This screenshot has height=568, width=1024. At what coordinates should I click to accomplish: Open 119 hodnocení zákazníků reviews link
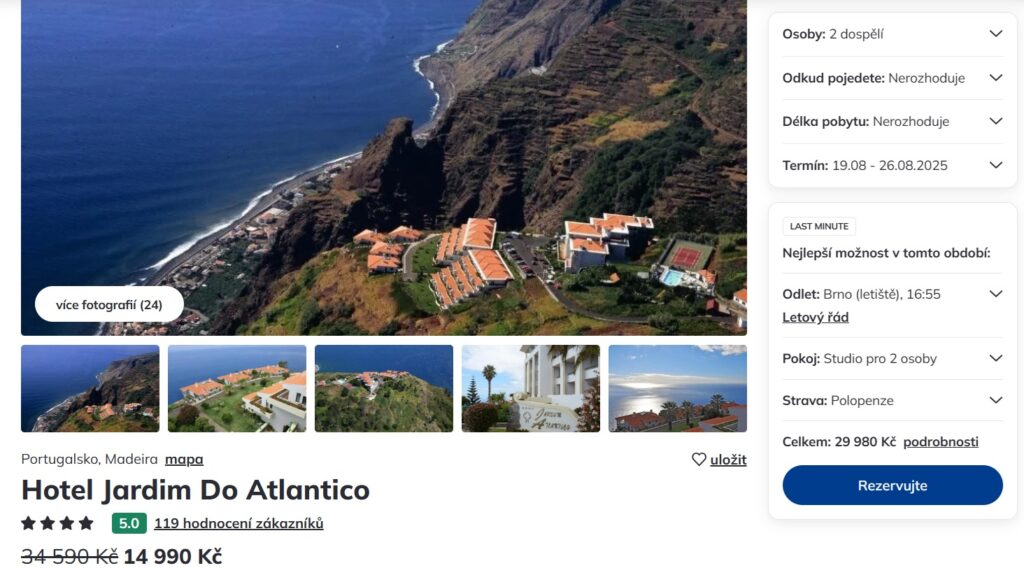(x=238, y=523)
